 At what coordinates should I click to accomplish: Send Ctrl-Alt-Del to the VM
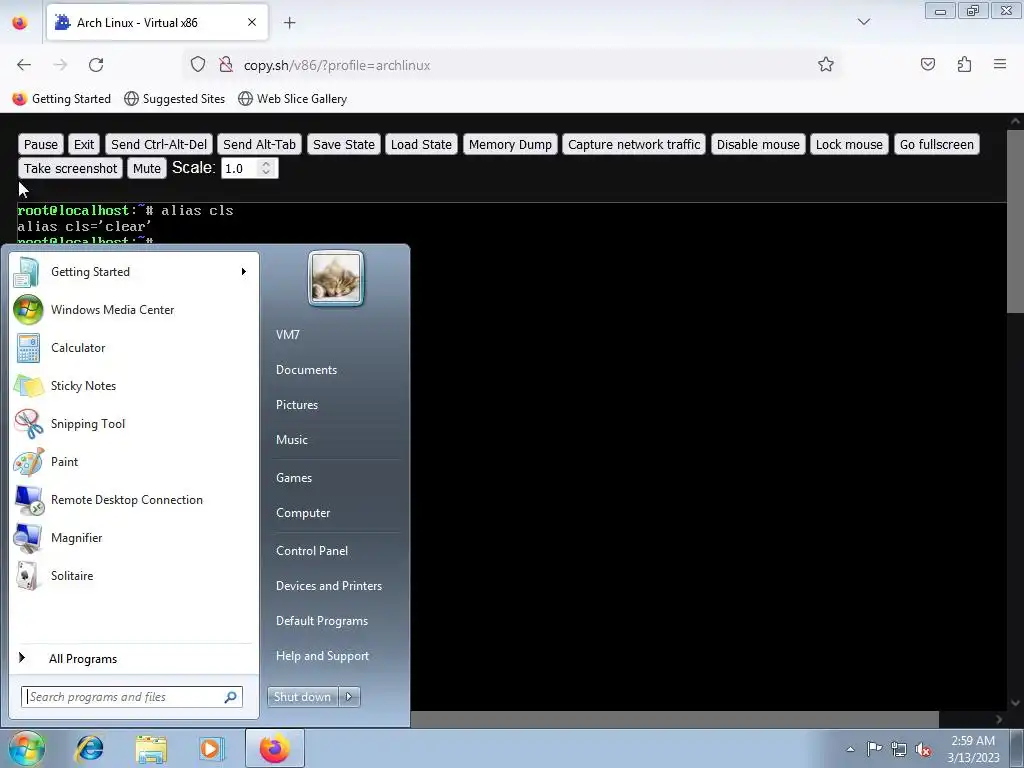click(x=159, y=144)
